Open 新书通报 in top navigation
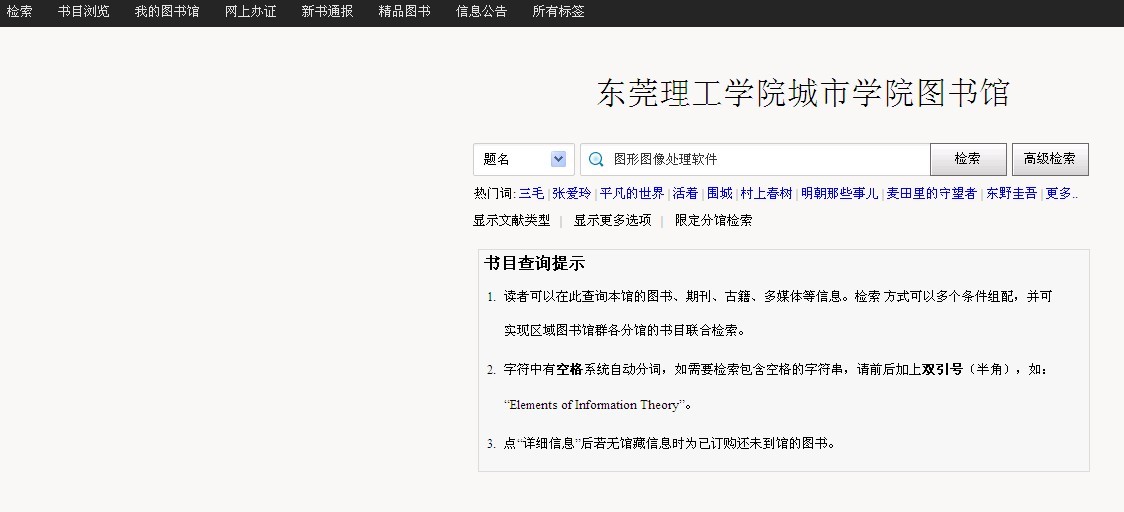The image size is (1124, 512). click(x=327, y=11)
